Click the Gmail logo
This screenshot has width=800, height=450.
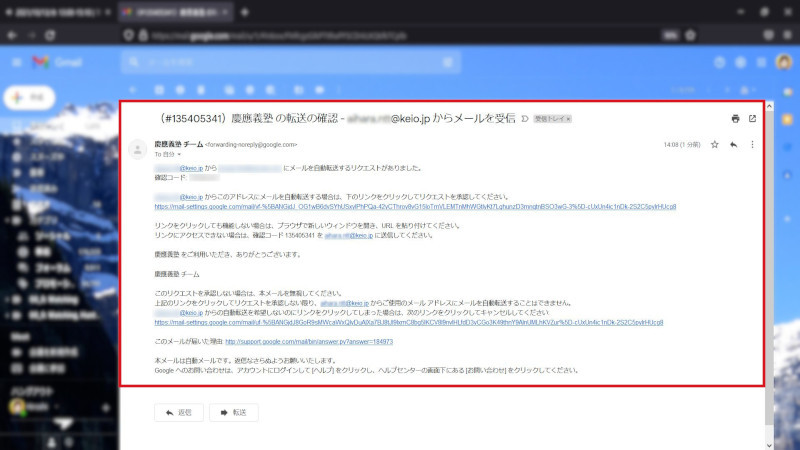pos(58,62)
